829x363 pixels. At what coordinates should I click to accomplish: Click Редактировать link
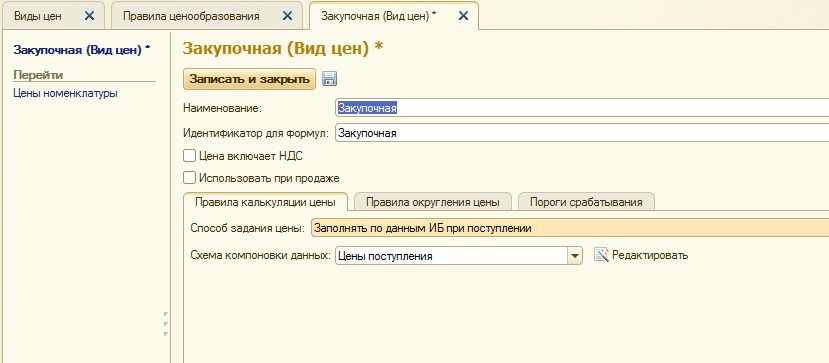[x=650, y=255]
